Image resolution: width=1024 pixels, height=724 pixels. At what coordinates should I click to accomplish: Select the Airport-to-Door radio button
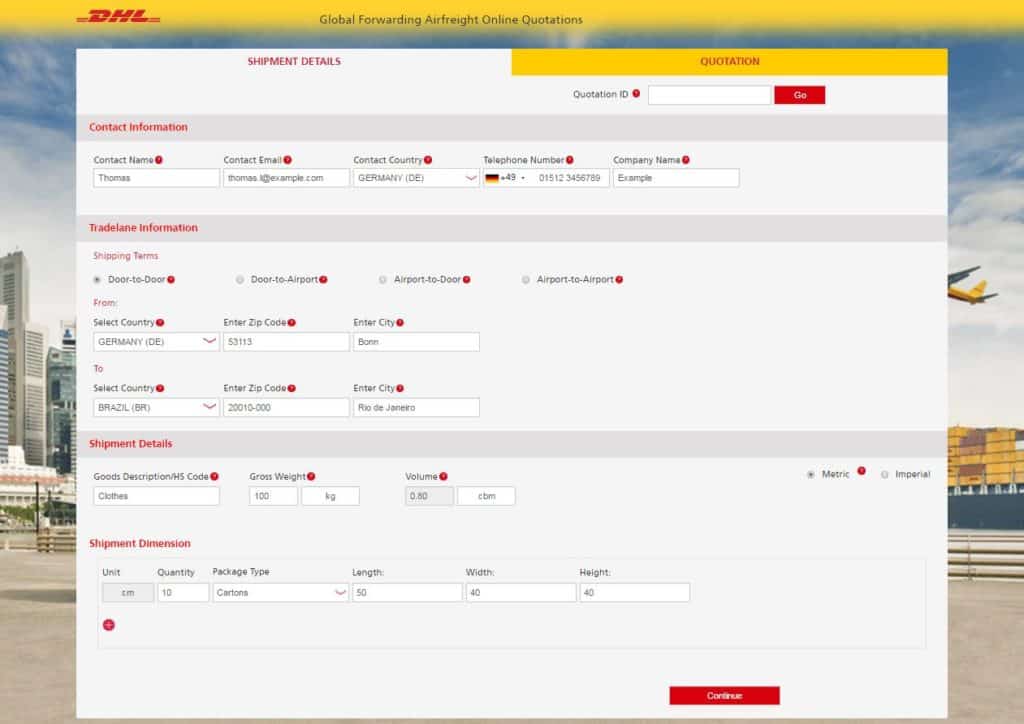[381, 279]
